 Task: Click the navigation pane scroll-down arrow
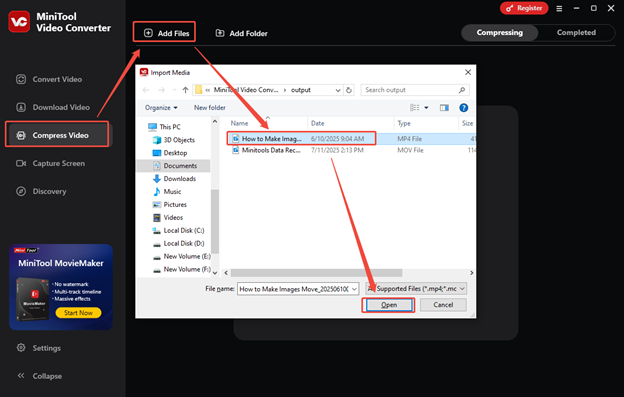click(x=215, y=273)
